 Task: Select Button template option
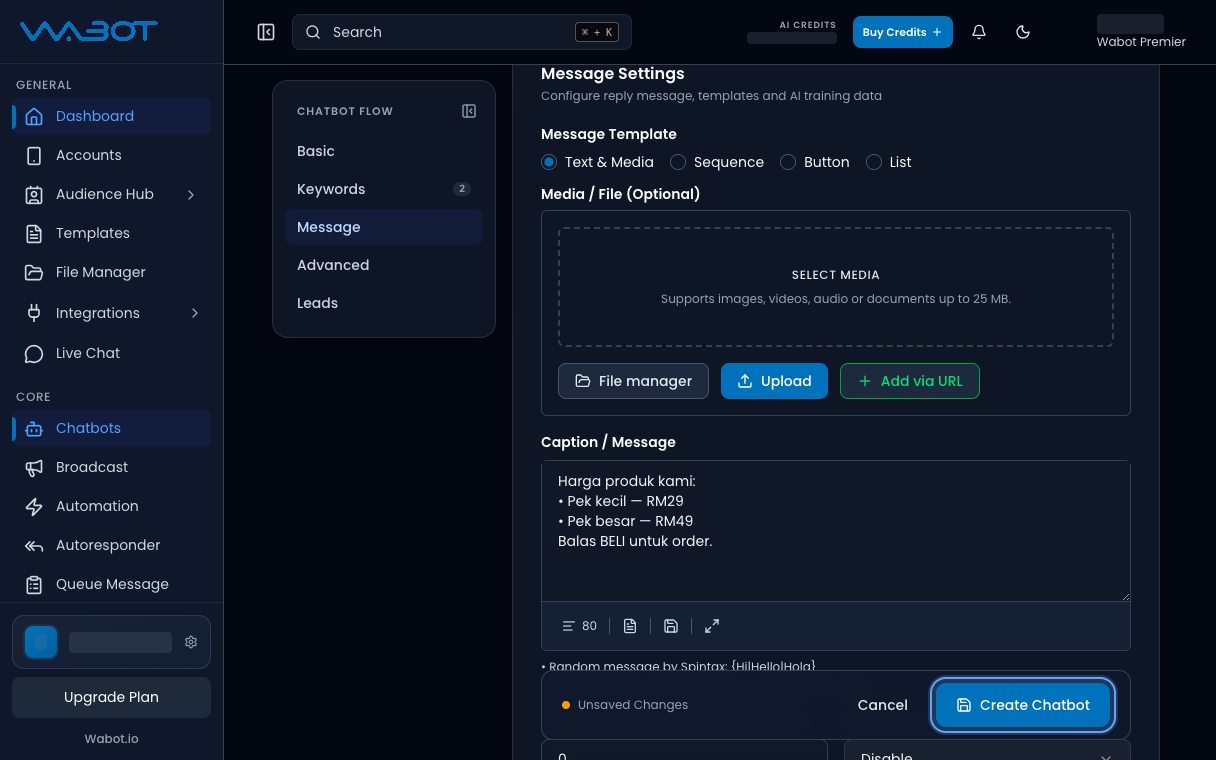coord(815,162)
